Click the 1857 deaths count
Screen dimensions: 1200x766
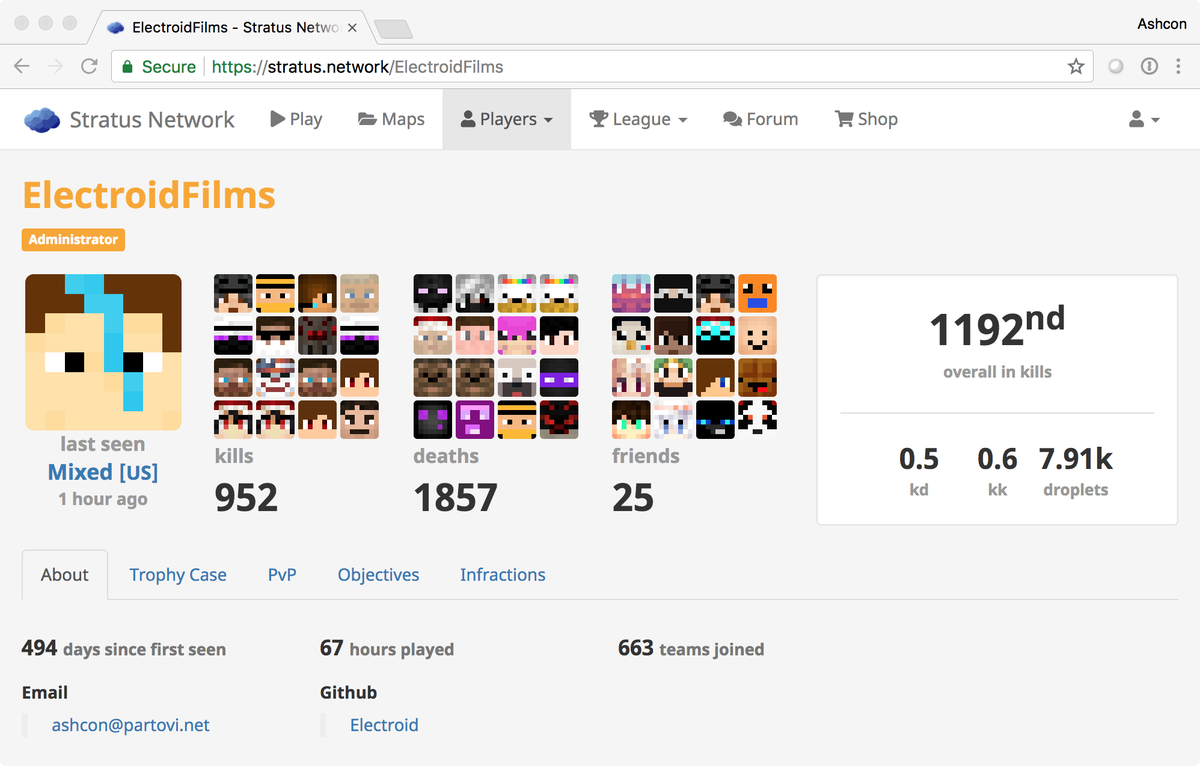click(x=455, y=497)
